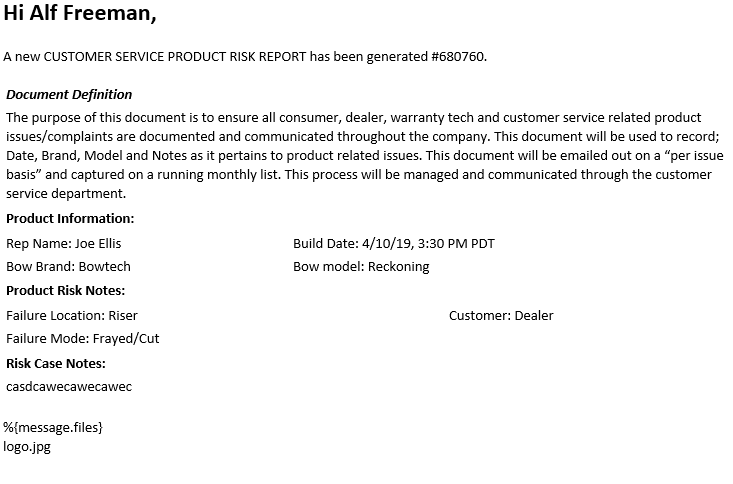The width and height of the screenshot is (733, 484).
Task: Click the greeting 'Hi Alf Freeman,'
Action: 79,13
